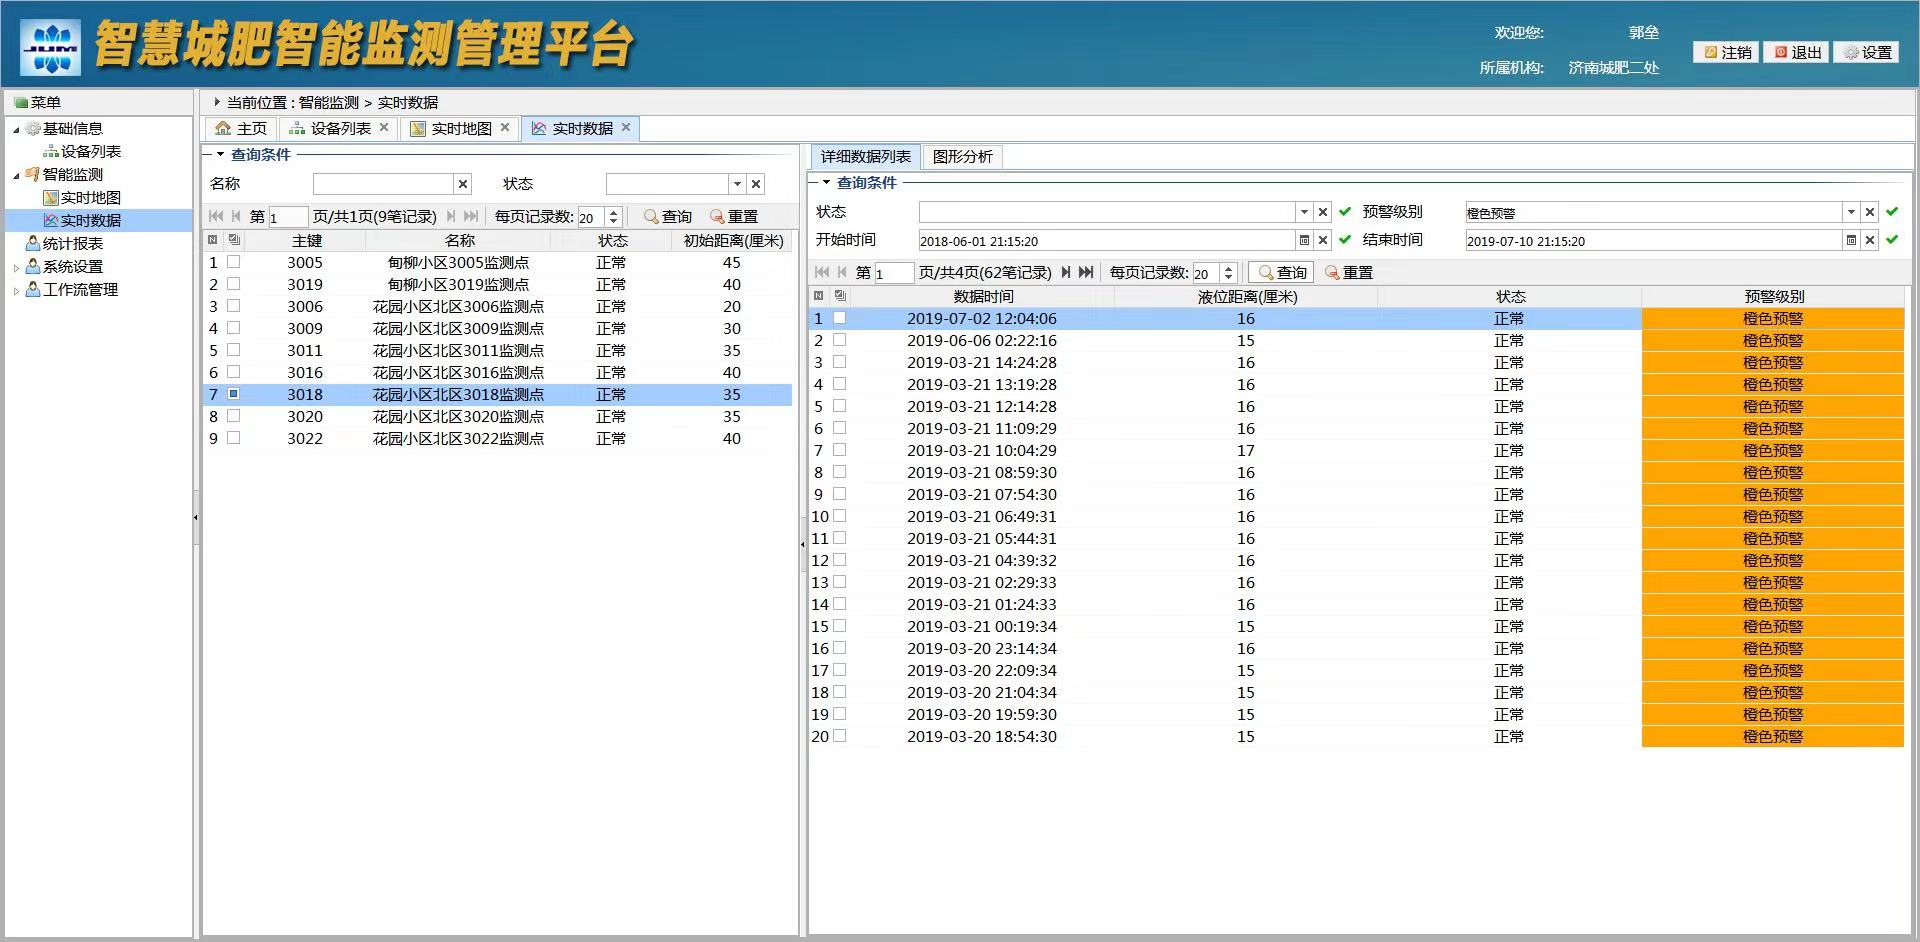Check the row for 2019-07-02 12:04:06
The image size is (1920, 942).
pos(841,318)
